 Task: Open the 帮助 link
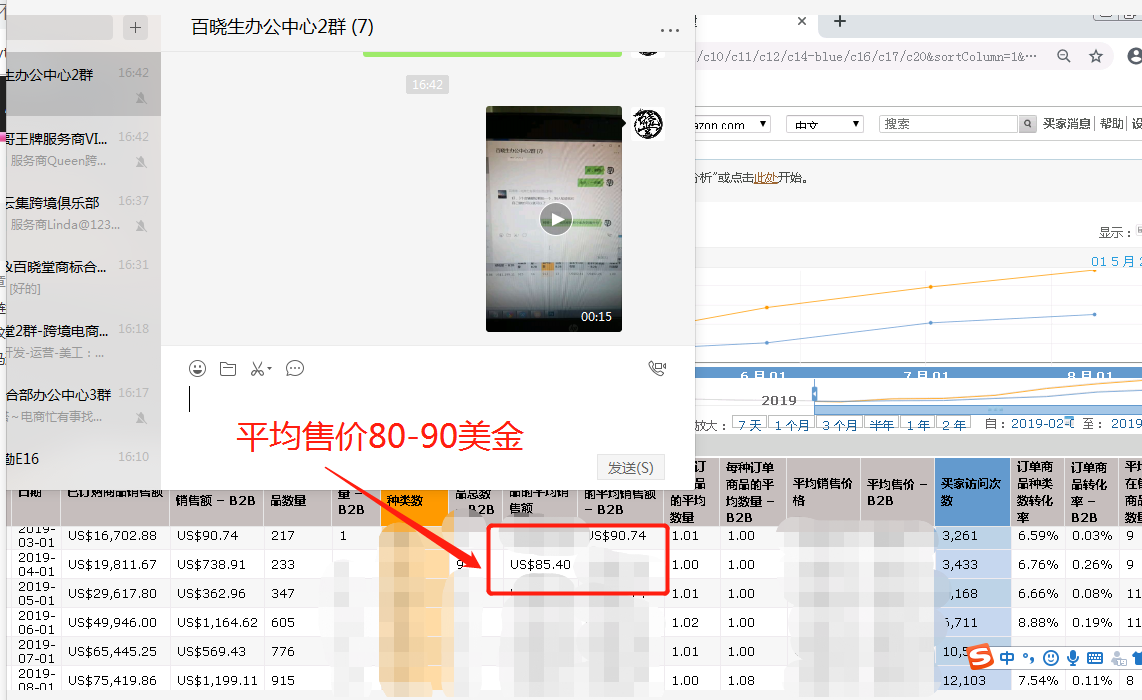(x=1111, y=124)
